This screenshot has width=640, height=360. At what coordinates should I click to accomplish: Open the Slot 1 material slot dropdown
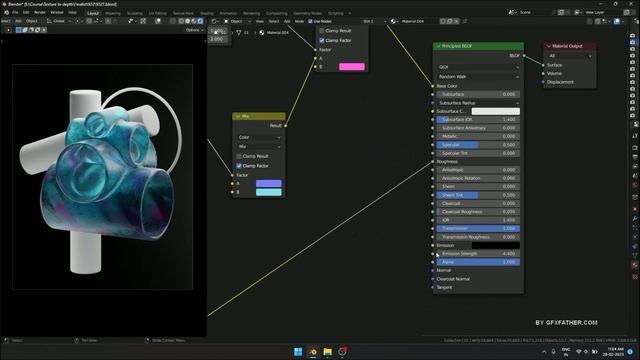tap(374, 21)
